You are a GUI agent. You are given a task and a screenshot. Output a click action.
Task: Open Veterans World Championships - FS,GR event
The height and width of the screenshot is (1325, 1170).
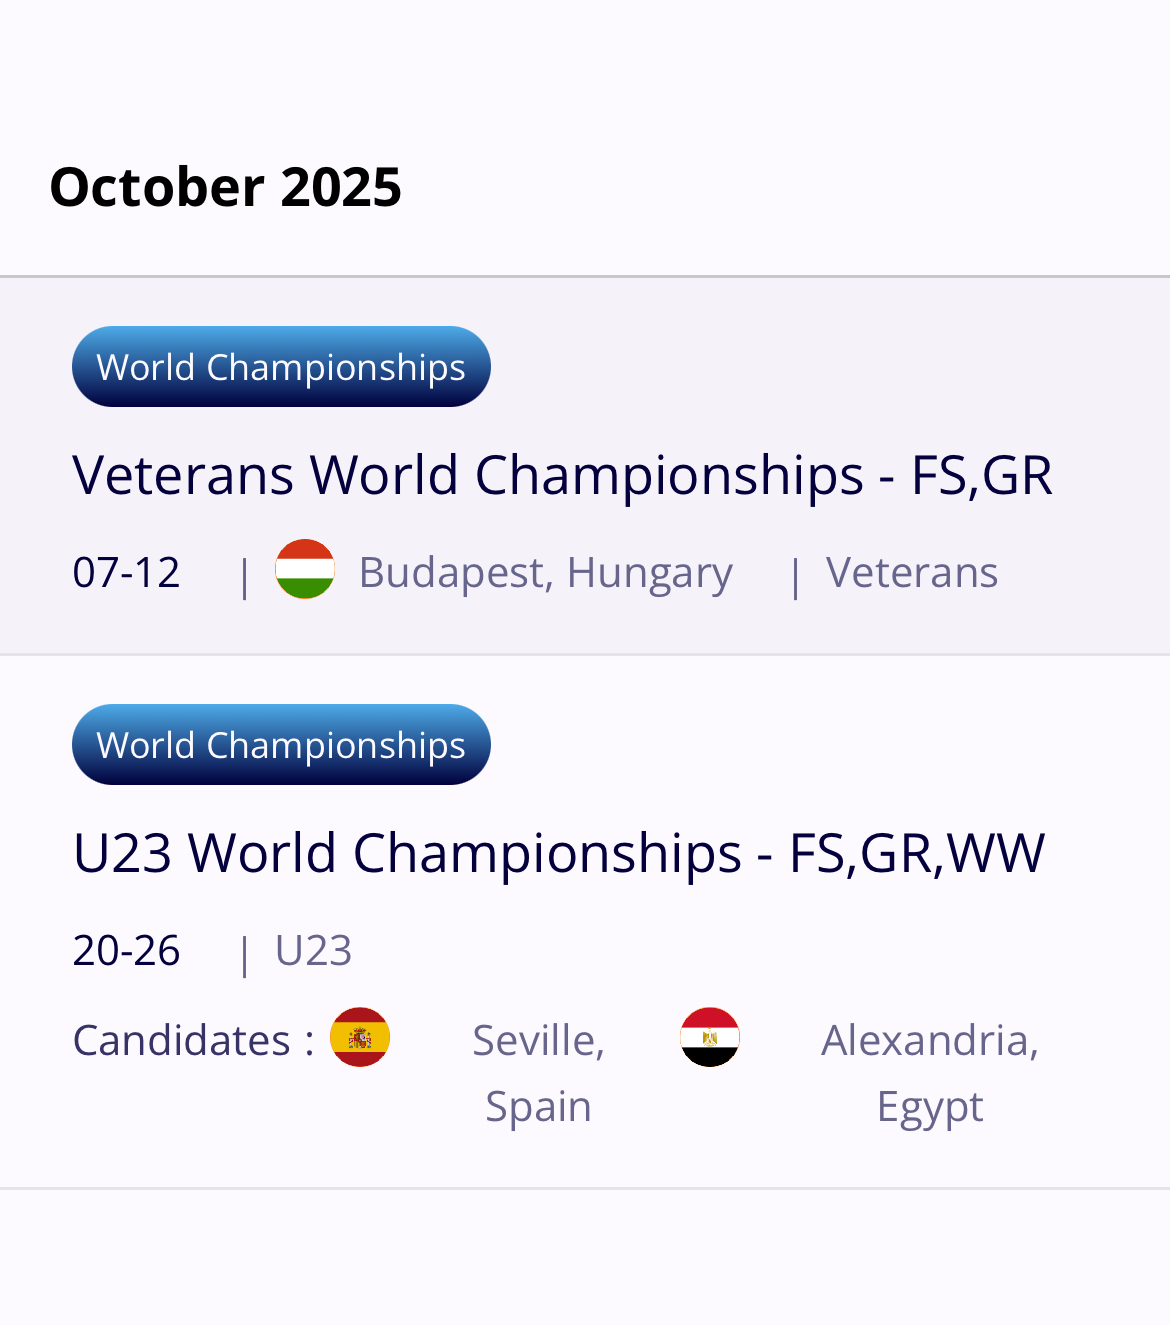click(x=562, y=475)
